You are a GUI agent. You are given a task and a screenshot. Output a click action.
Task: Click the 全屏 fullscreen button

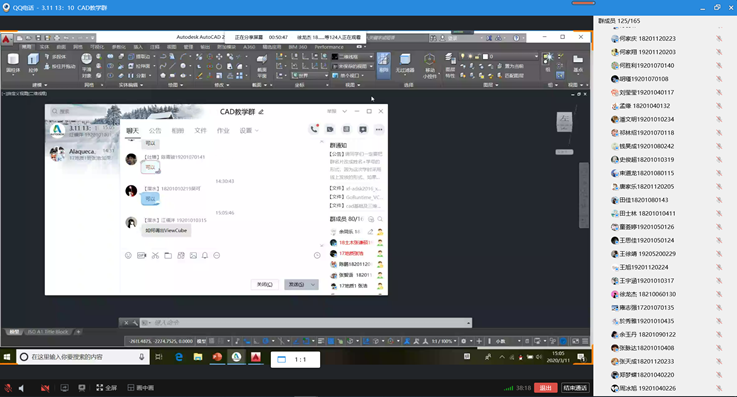107,388
